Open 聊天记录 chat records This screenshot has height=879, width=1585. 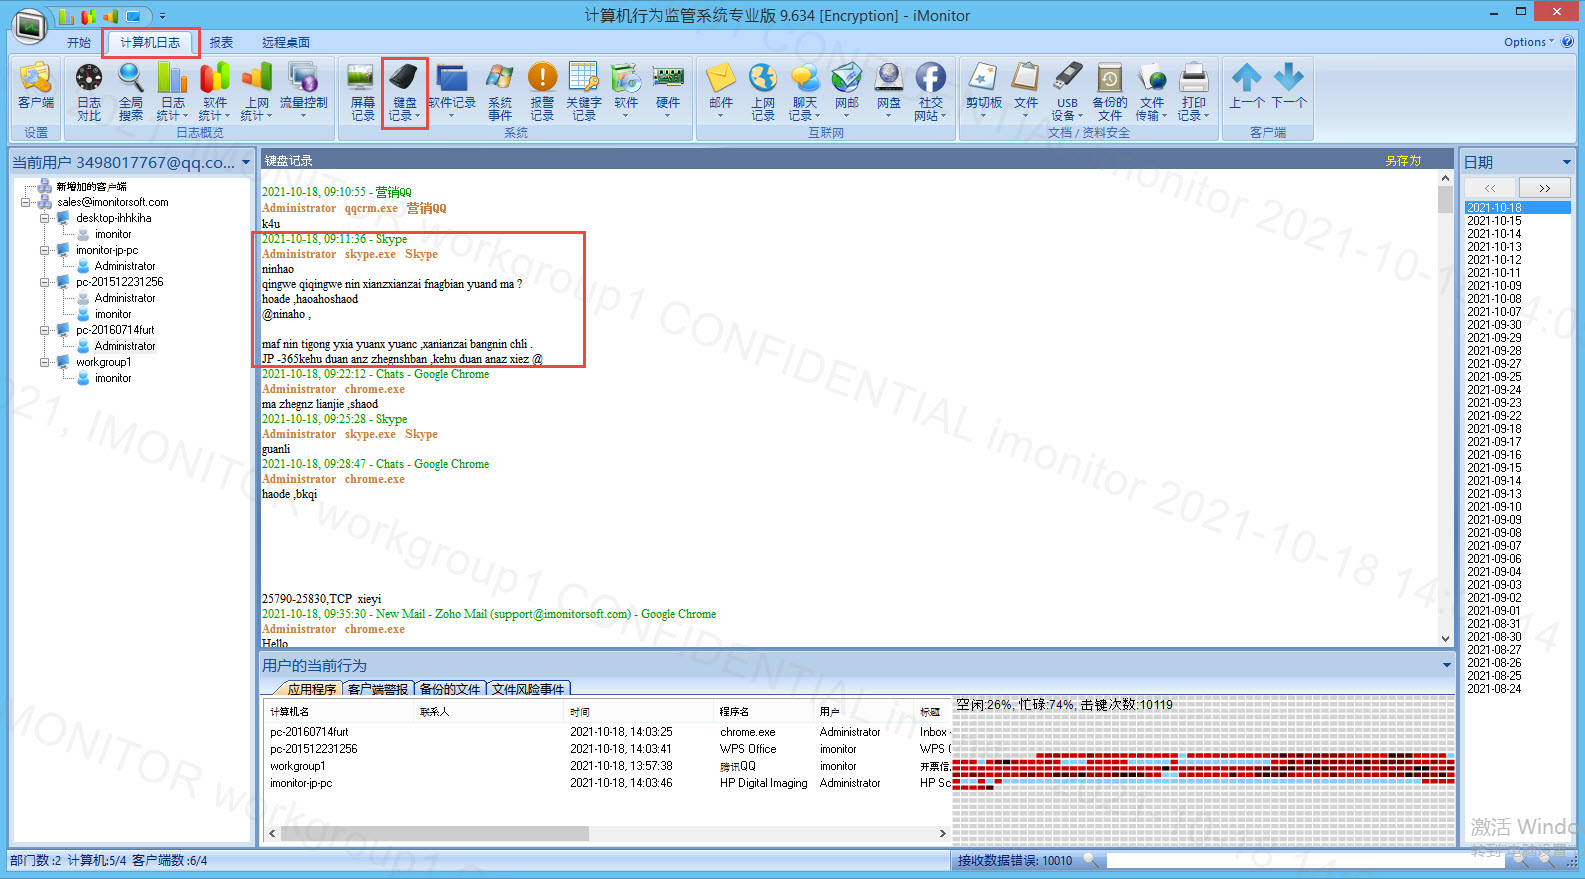[805, 92]
